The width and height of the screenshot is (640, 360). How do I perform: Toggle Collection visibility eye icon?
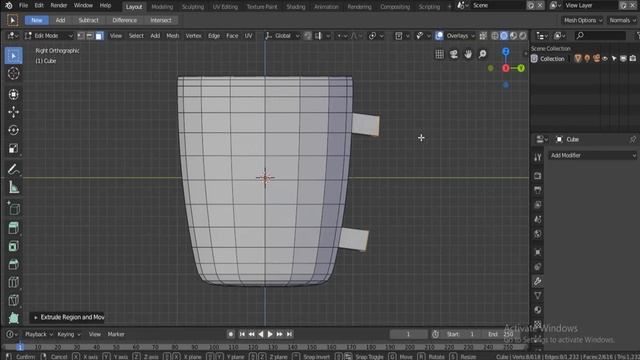coord(605,59)
